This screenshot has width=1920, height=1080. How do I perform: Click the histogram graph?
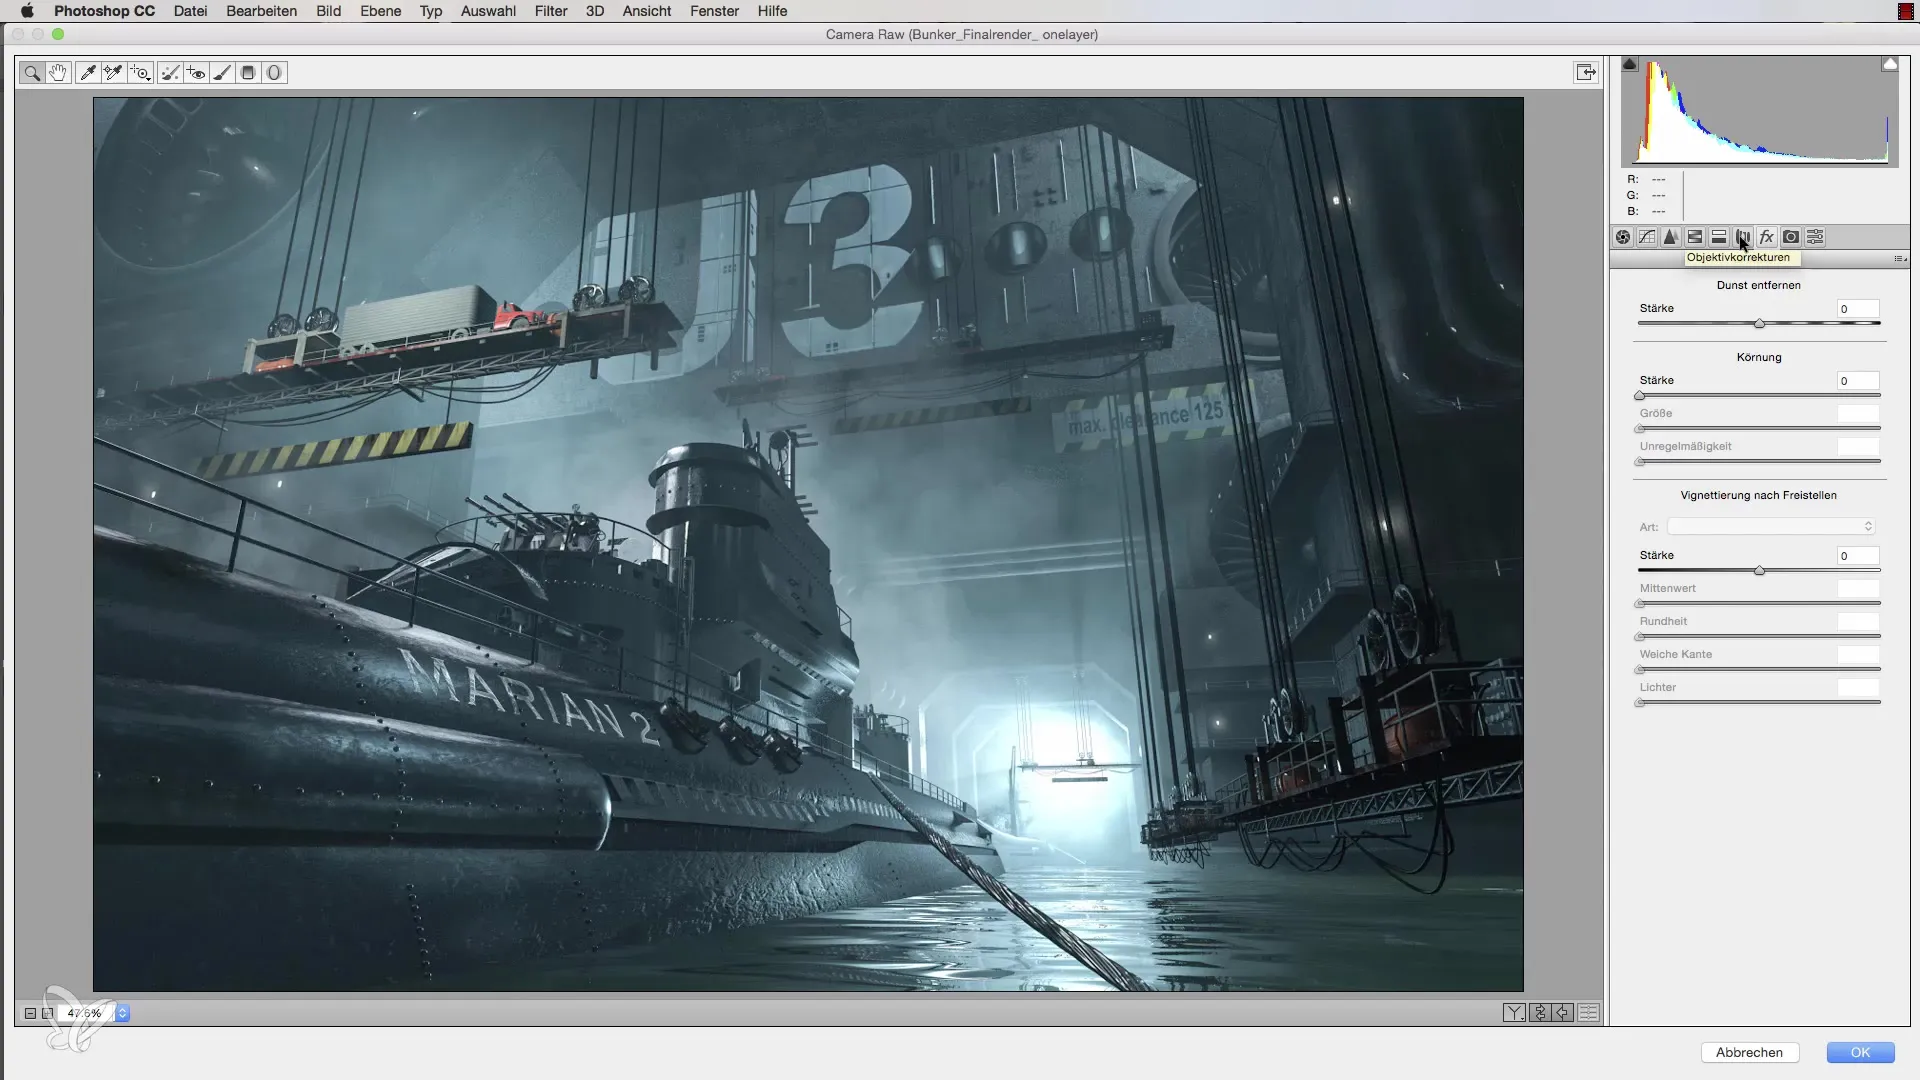click(x=1760, y=112)
